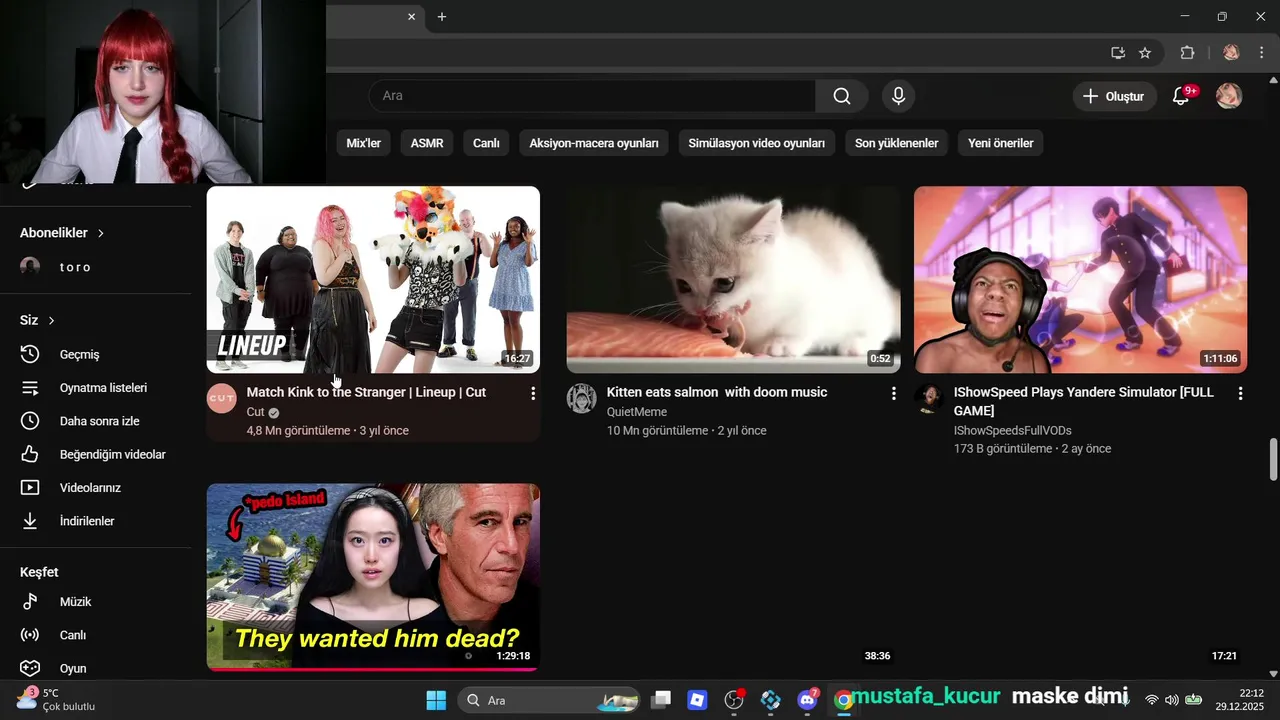This screenshot has width=1280, height=720.
Task: Select Simülasyon video oyunları filter chip
Action: point(757,143)
